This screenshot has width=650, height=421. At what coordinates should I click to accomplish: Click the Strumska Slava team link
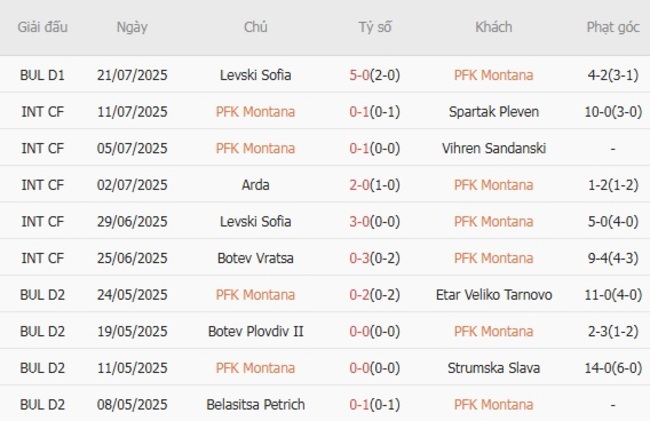[x=493, y=368]
